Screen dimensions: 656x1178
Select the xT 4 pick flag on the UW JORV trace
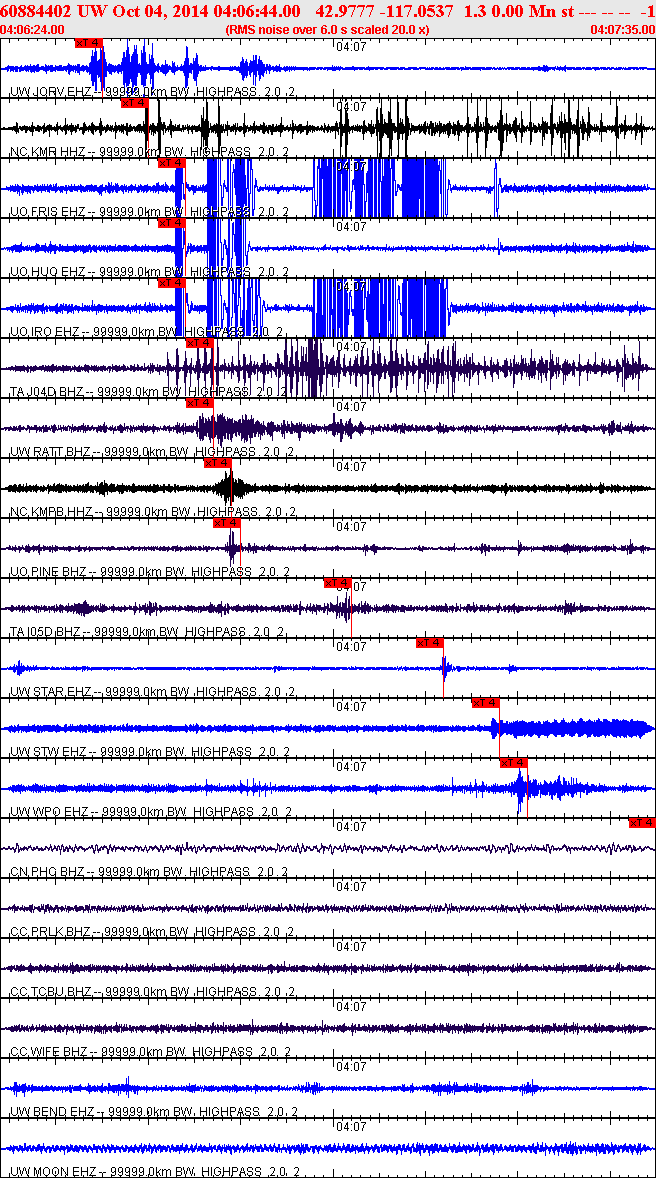(89, 43)
